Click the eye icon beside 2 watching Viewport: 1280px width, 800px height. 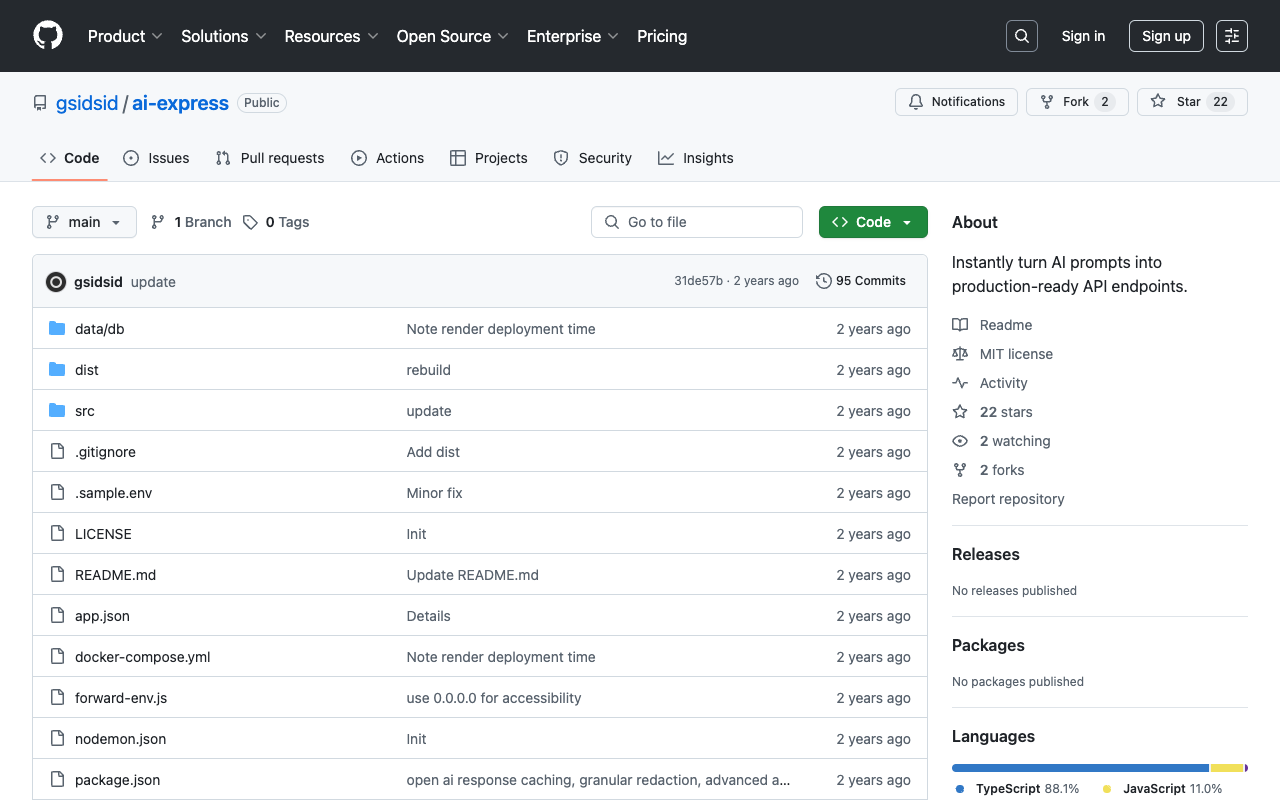(960, 441)
